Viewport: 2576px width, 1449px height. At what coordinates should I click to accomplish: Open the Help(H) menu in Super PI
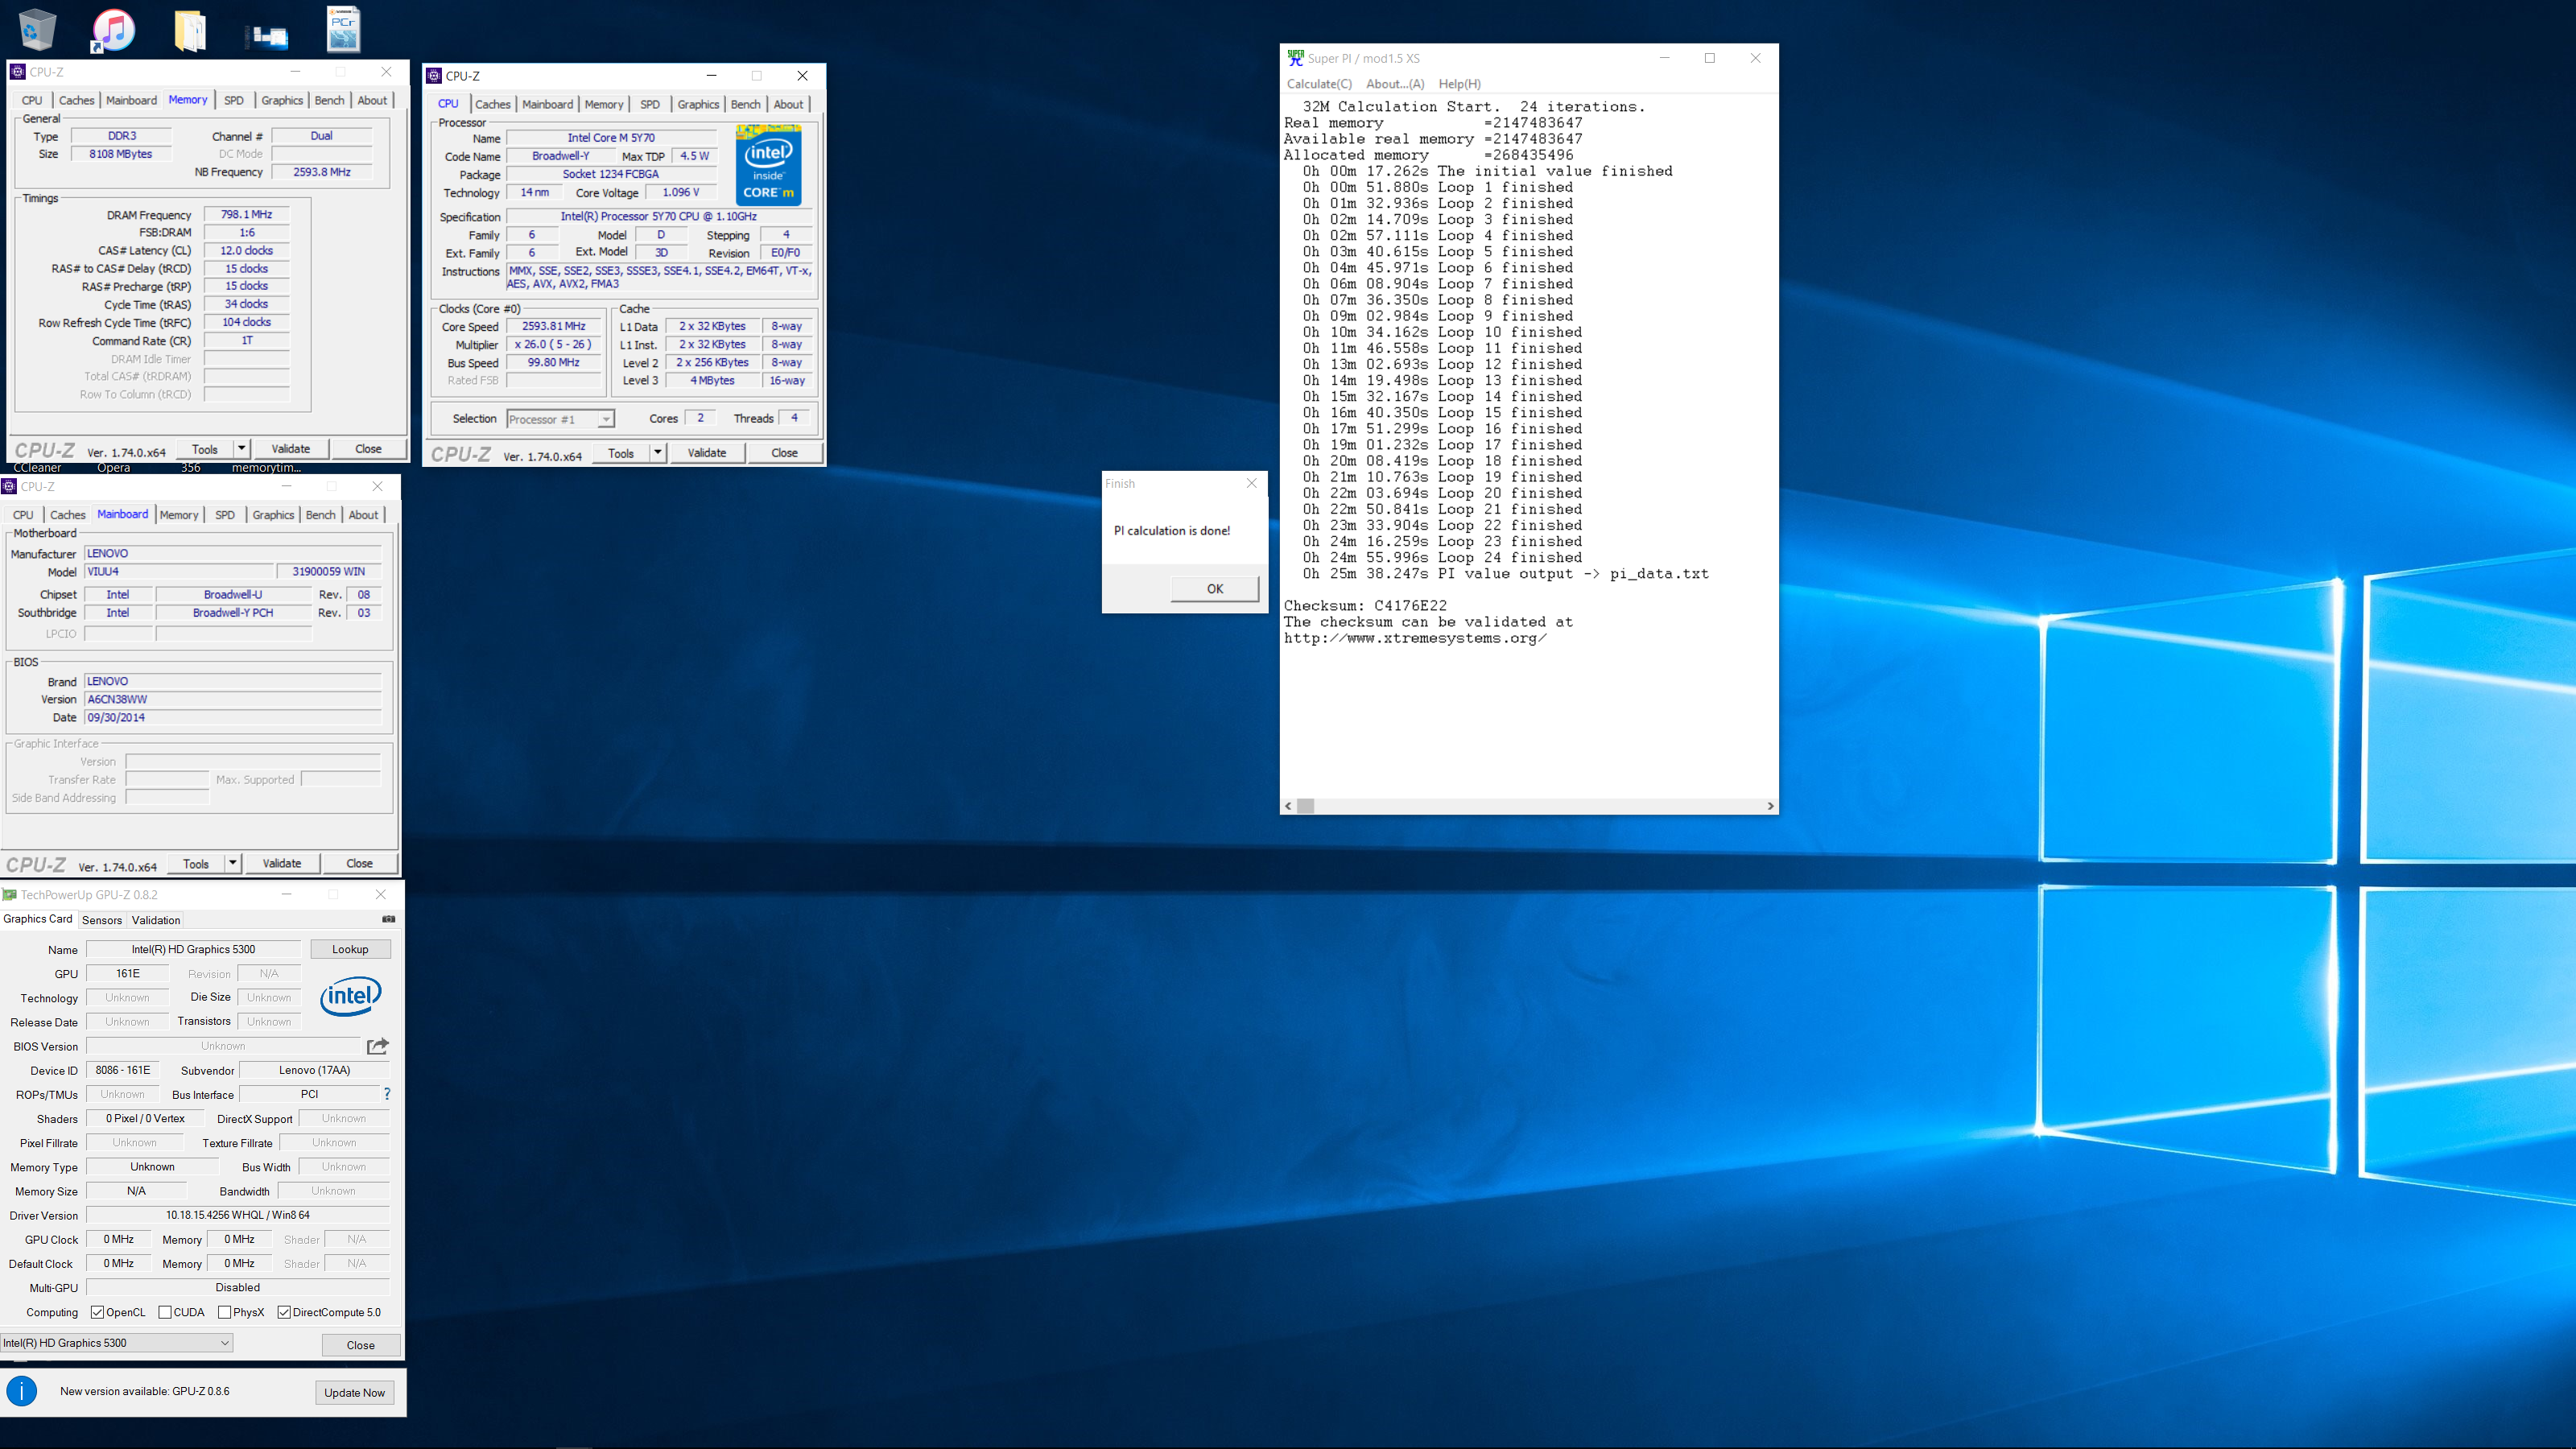click(1459, 84)
